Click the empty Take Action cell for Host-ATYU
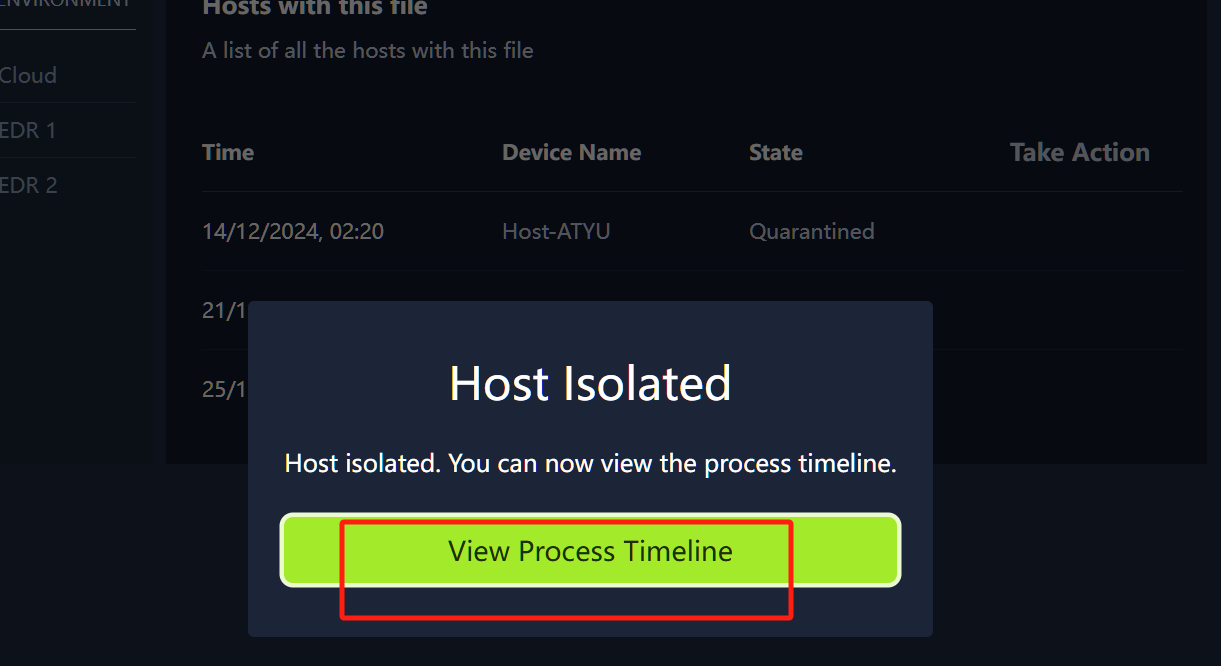Image resolution: width=1221 pixels, height=666 pixels. (1079, 232)
